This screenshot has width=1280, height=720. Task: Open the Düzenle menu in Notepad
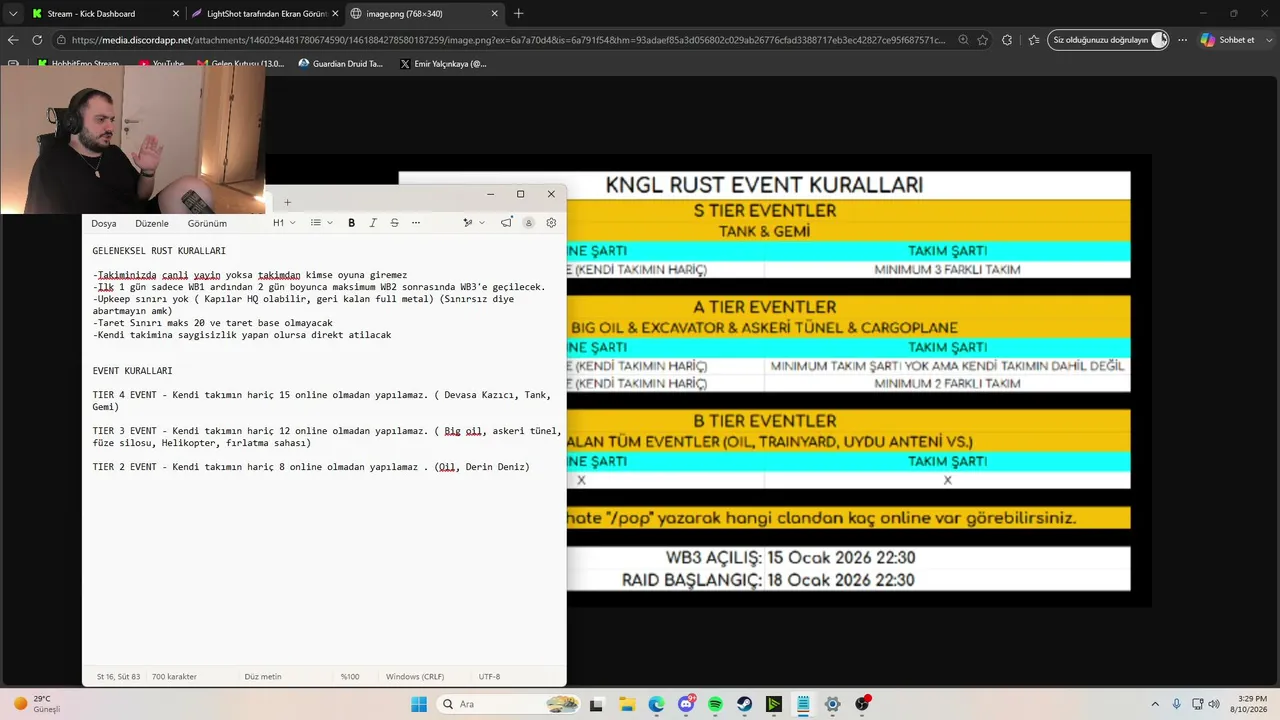pyautogui.click(x=152, y=223)
